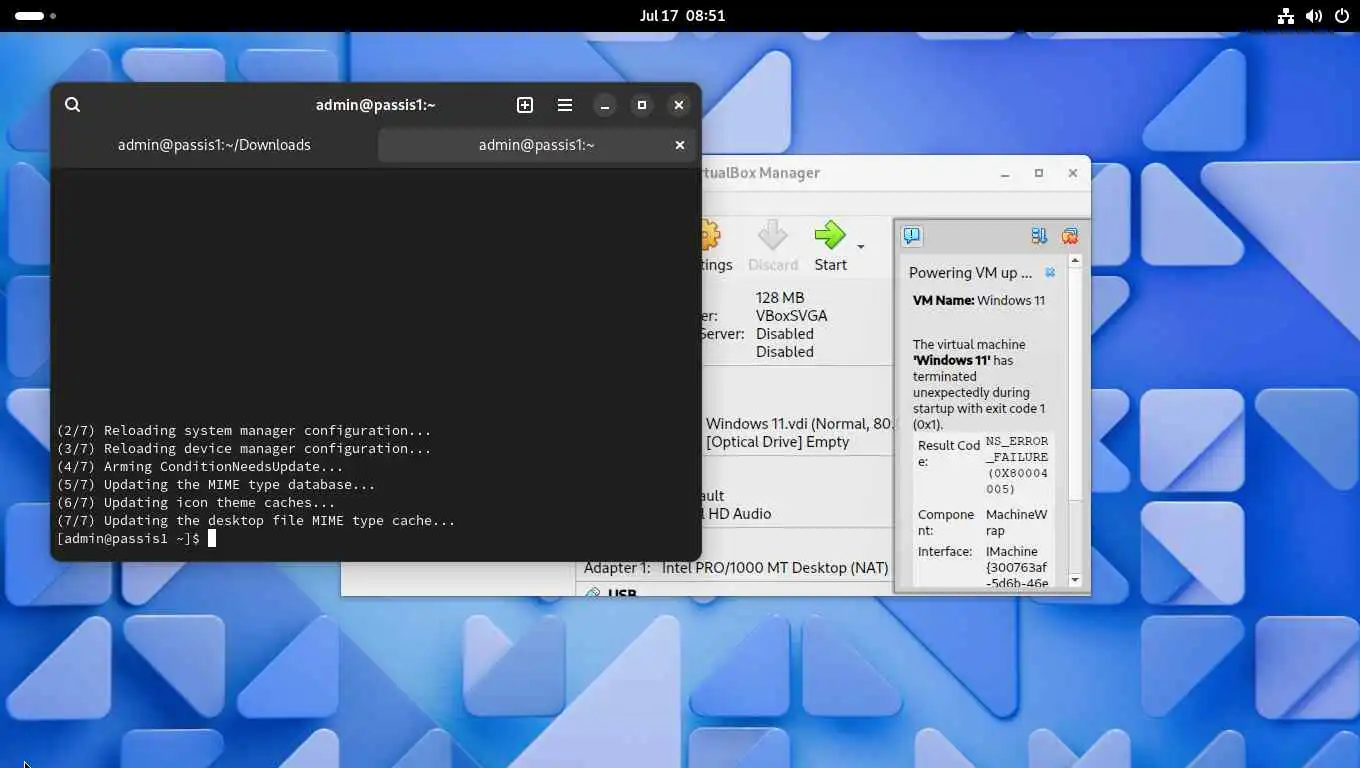Minimize the terminal window
This screenshot has width=1360, height=768.
(x=605, y=105)
